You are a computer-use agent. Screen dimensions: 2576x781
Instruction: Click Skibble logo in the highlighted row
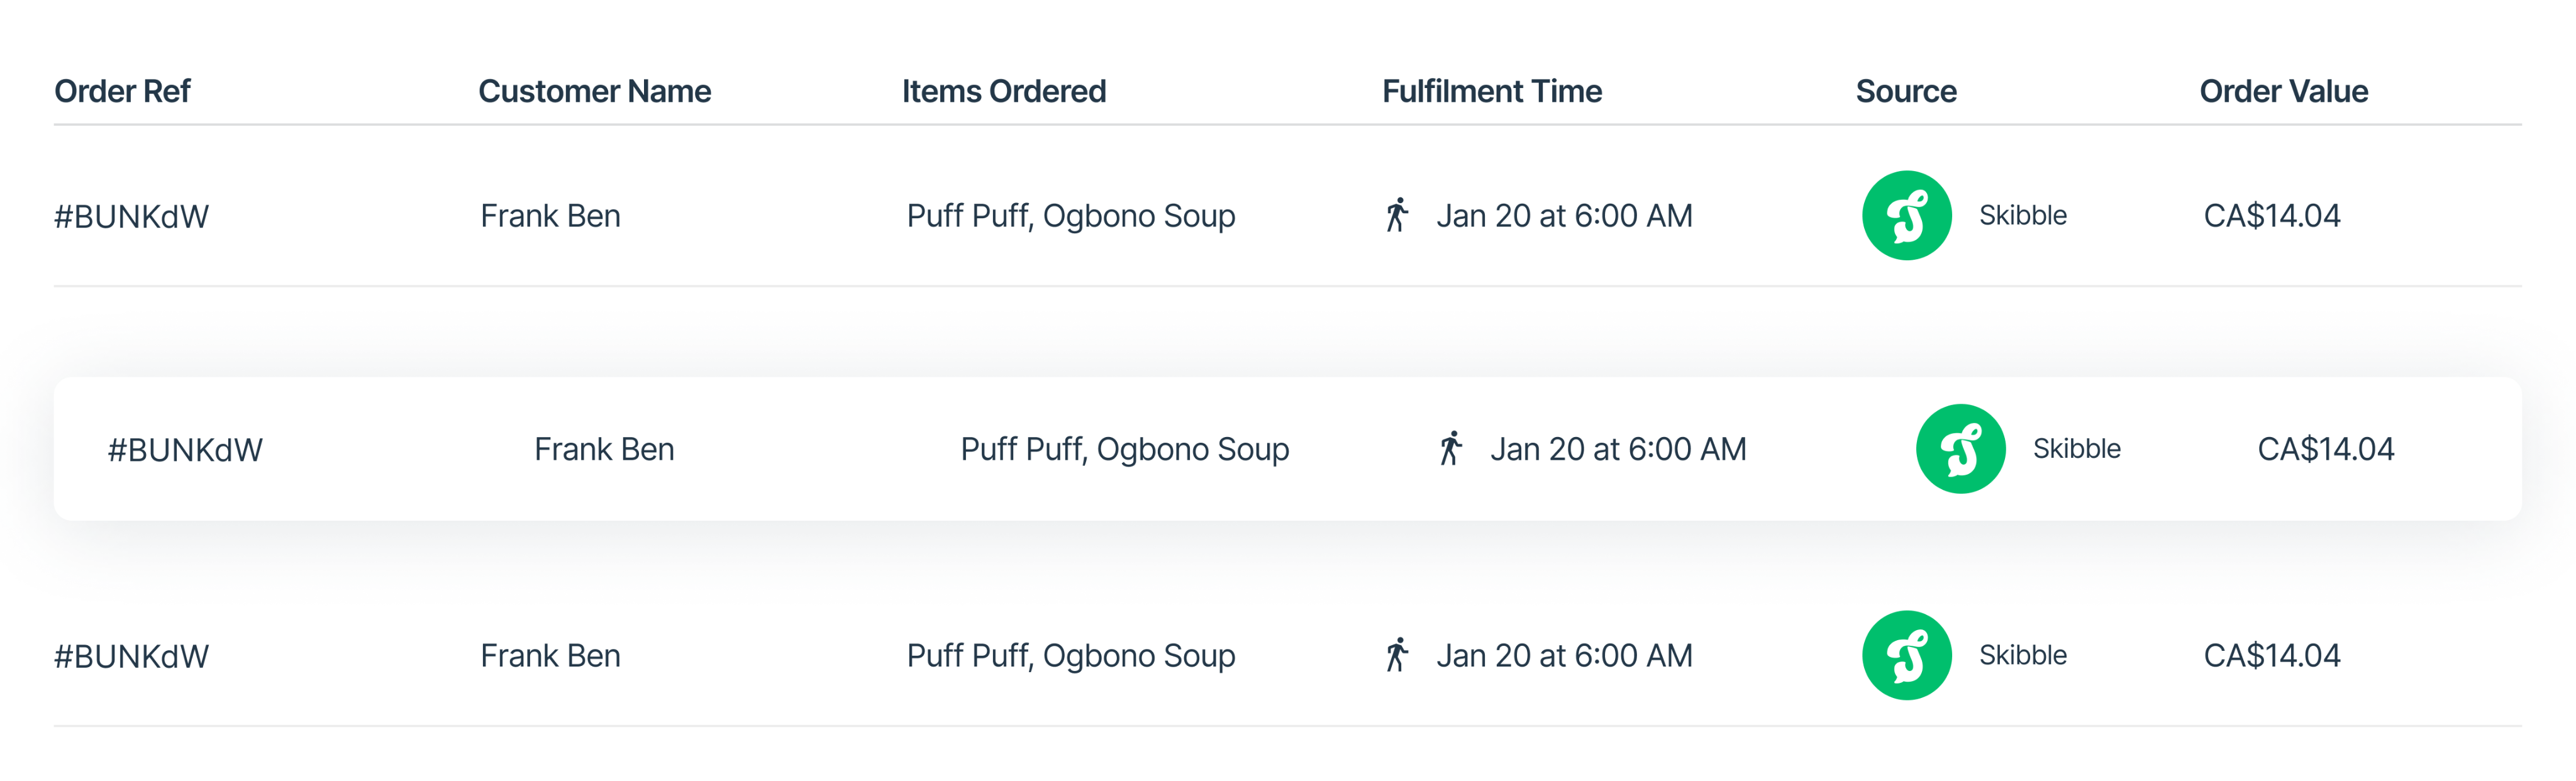(x=1960, y=449)
